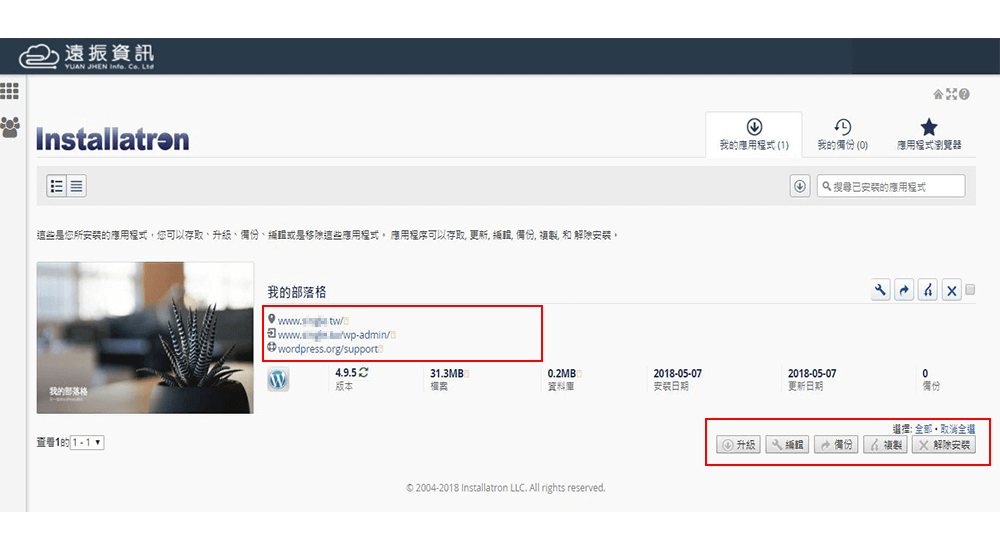Click the 編輯 edit button

[x=787, y=445]
